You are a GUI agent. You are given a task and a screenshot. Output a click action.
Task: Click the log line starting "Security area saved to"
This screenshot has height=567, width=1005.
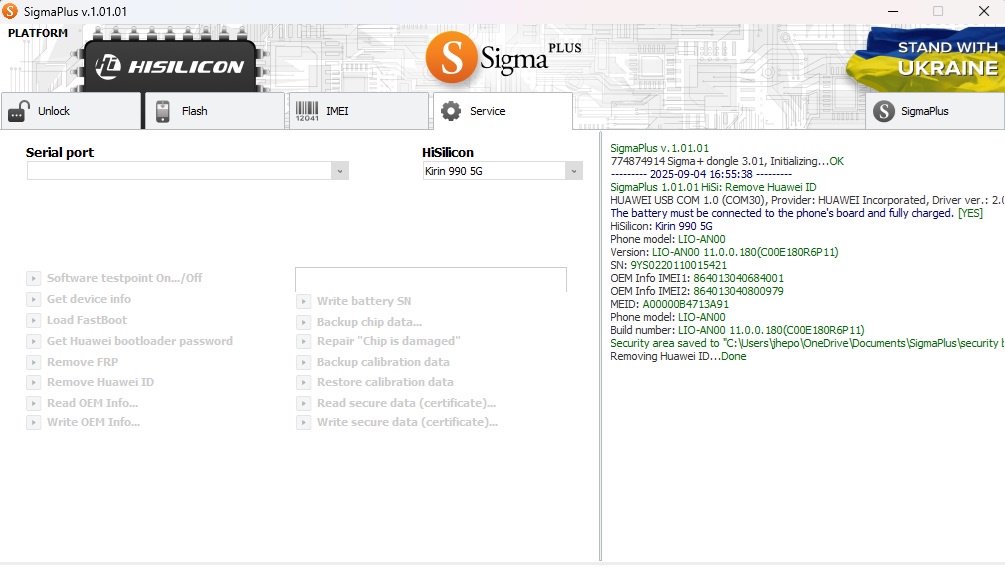coord(807,343)
